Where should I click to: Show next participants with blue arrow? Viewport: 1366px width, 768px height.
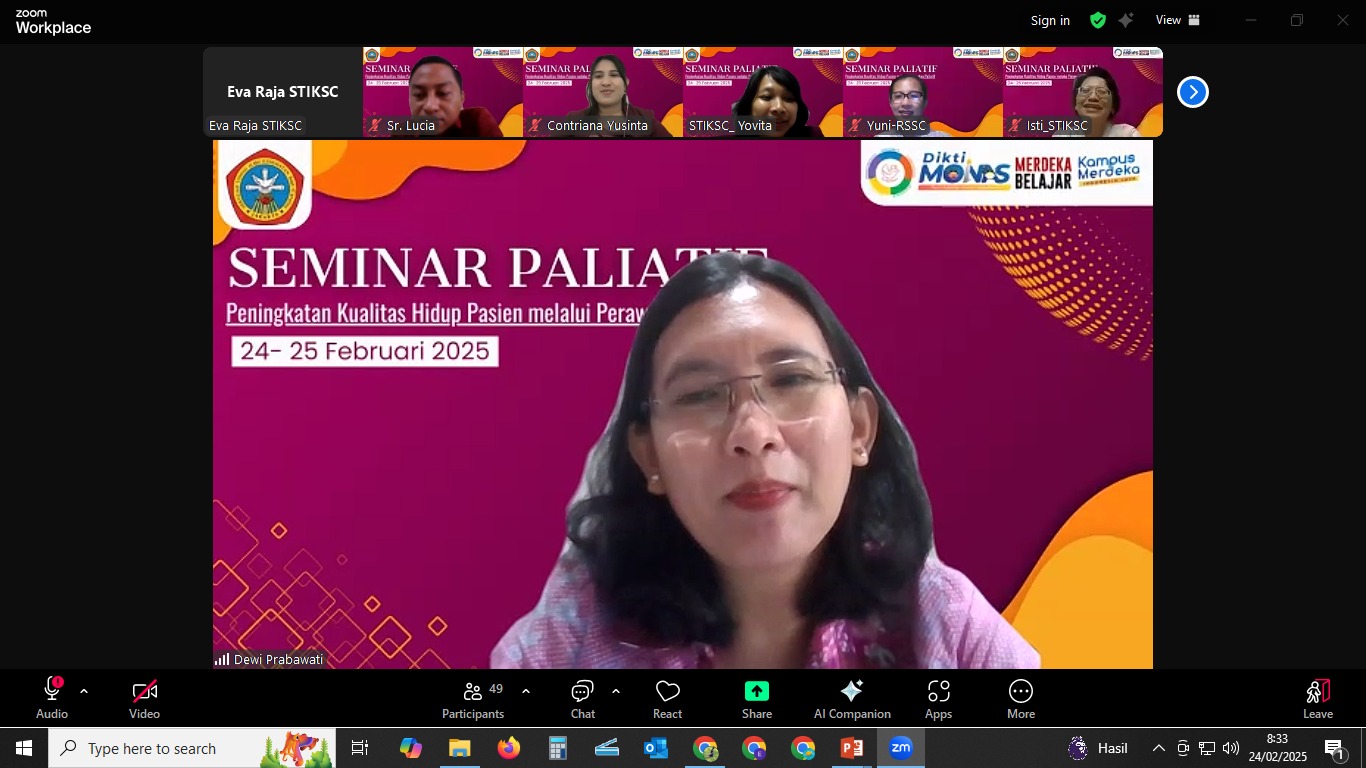pyautogui.click(x=1192, y=92)
